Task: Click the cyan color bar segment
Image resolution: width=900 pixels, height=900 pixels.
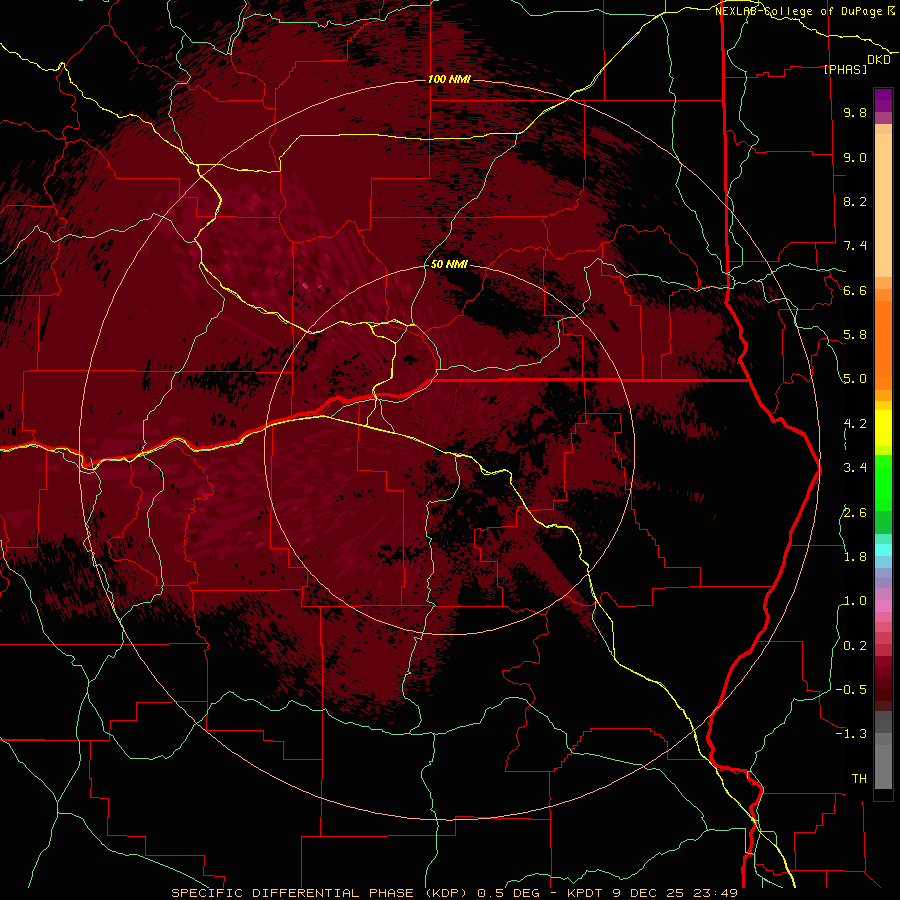Action: (883, 549)
